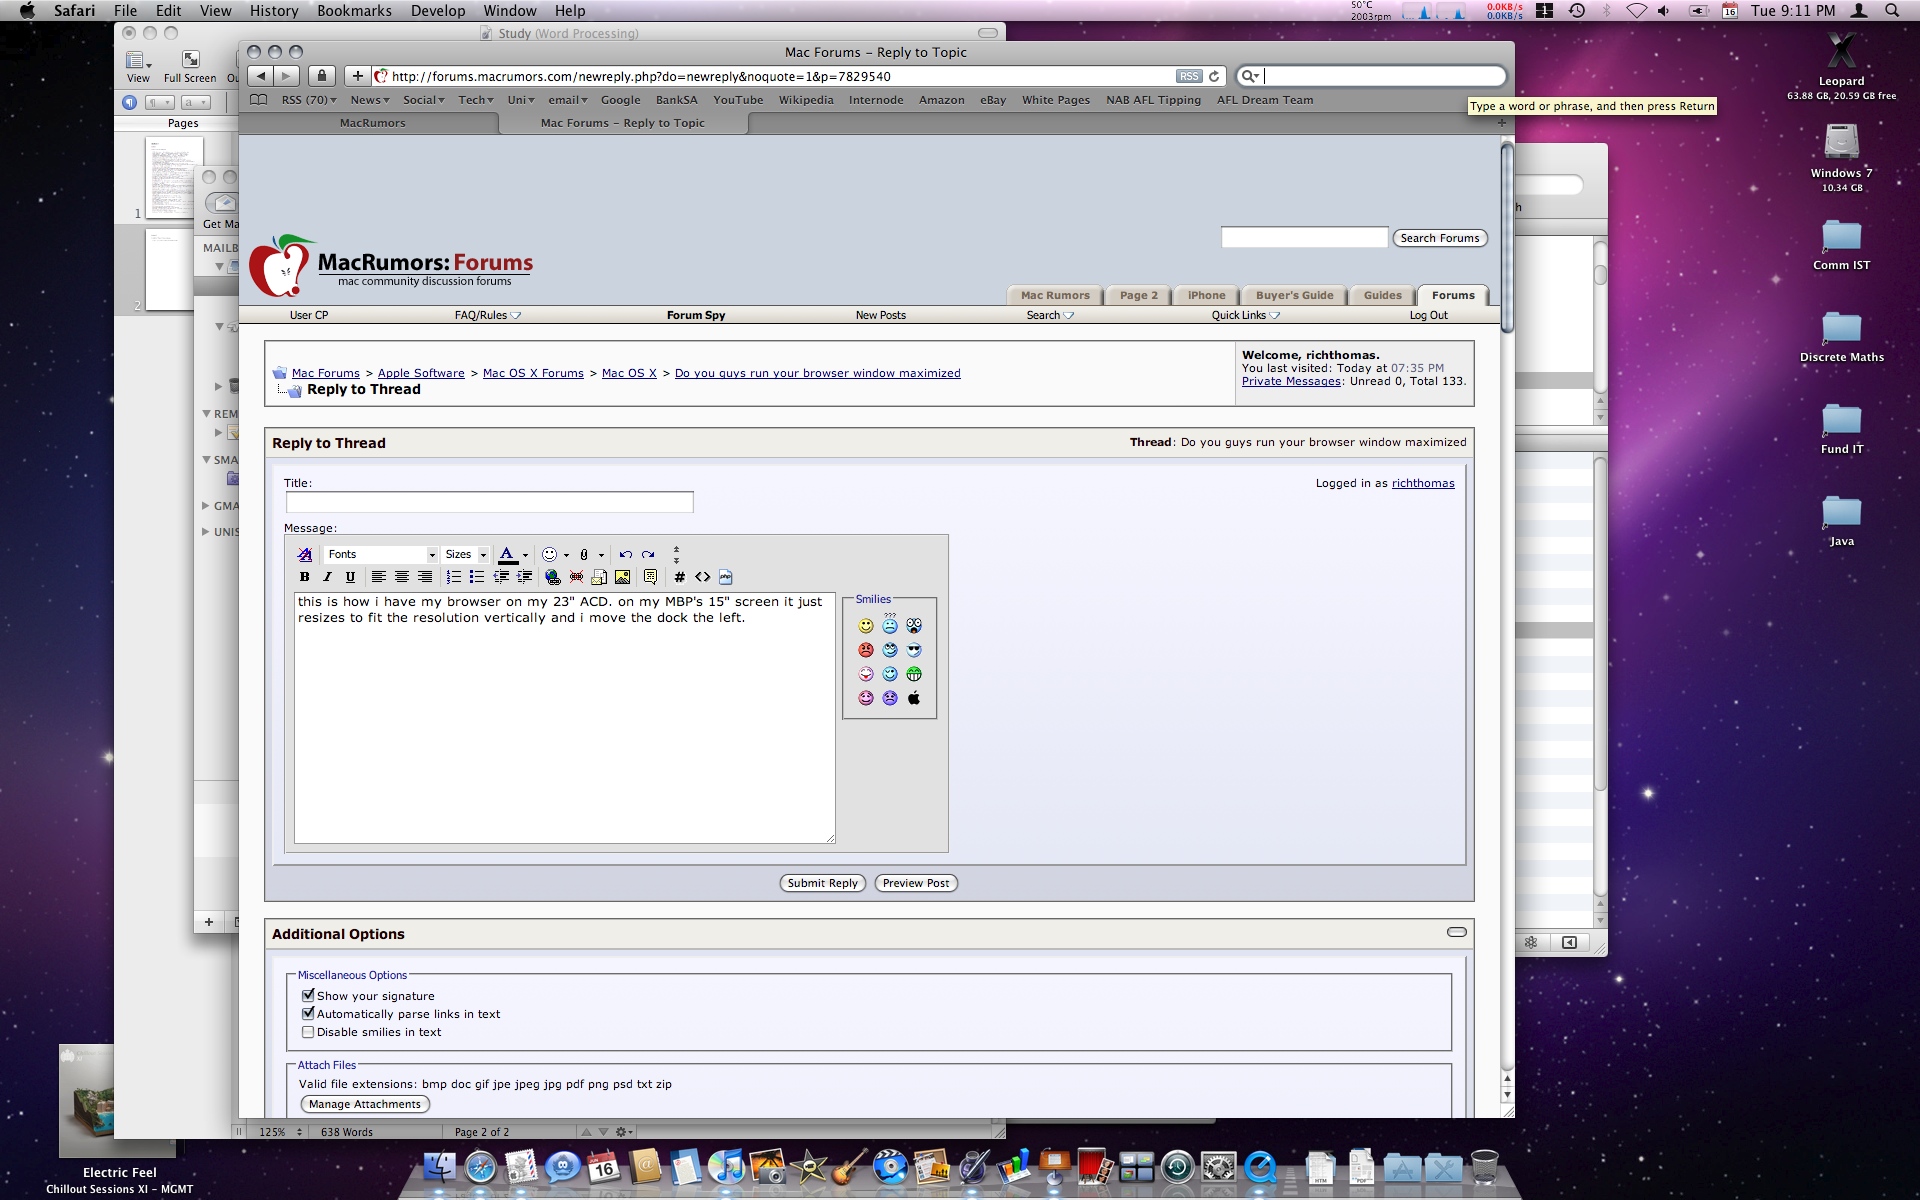Open the History menu
This screenshot has width=1920, height=1200.
tap(274, 11)
